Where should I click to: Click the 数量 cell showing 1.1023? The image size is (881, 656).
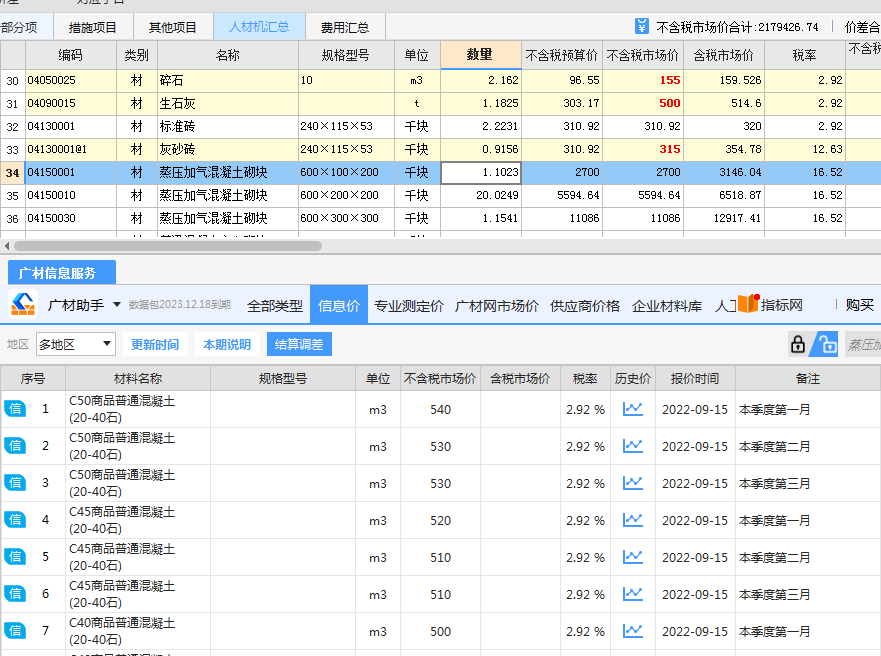point(481,172)
